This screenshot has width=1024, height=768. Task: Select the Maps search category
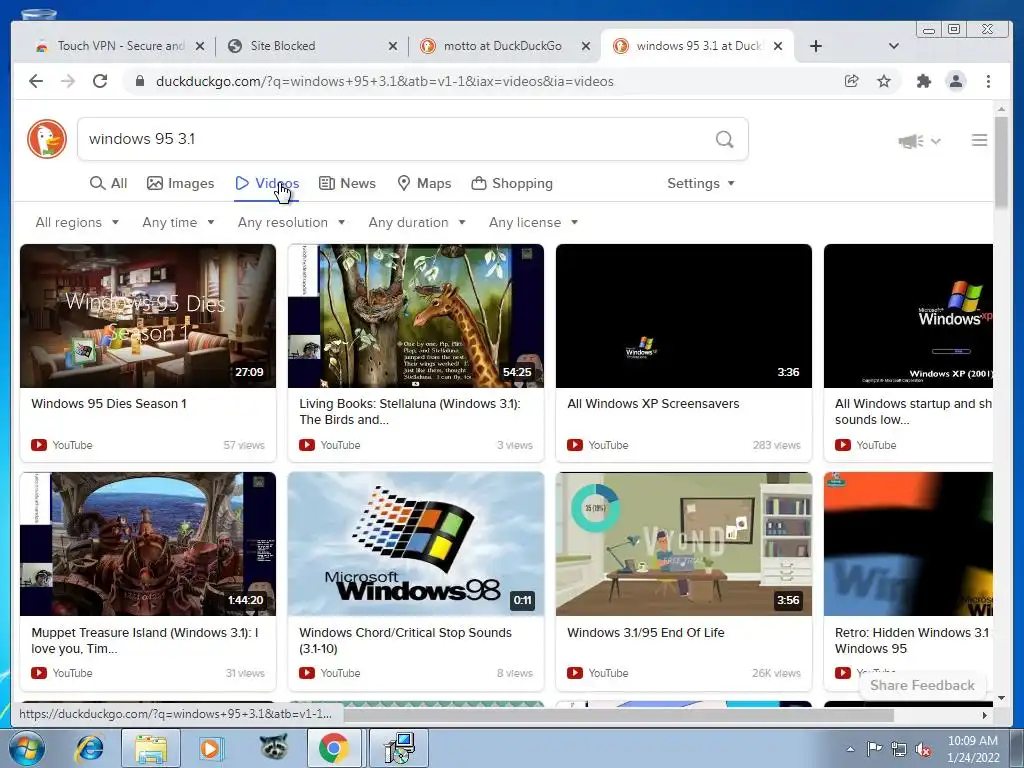click(x=424, y=184)
